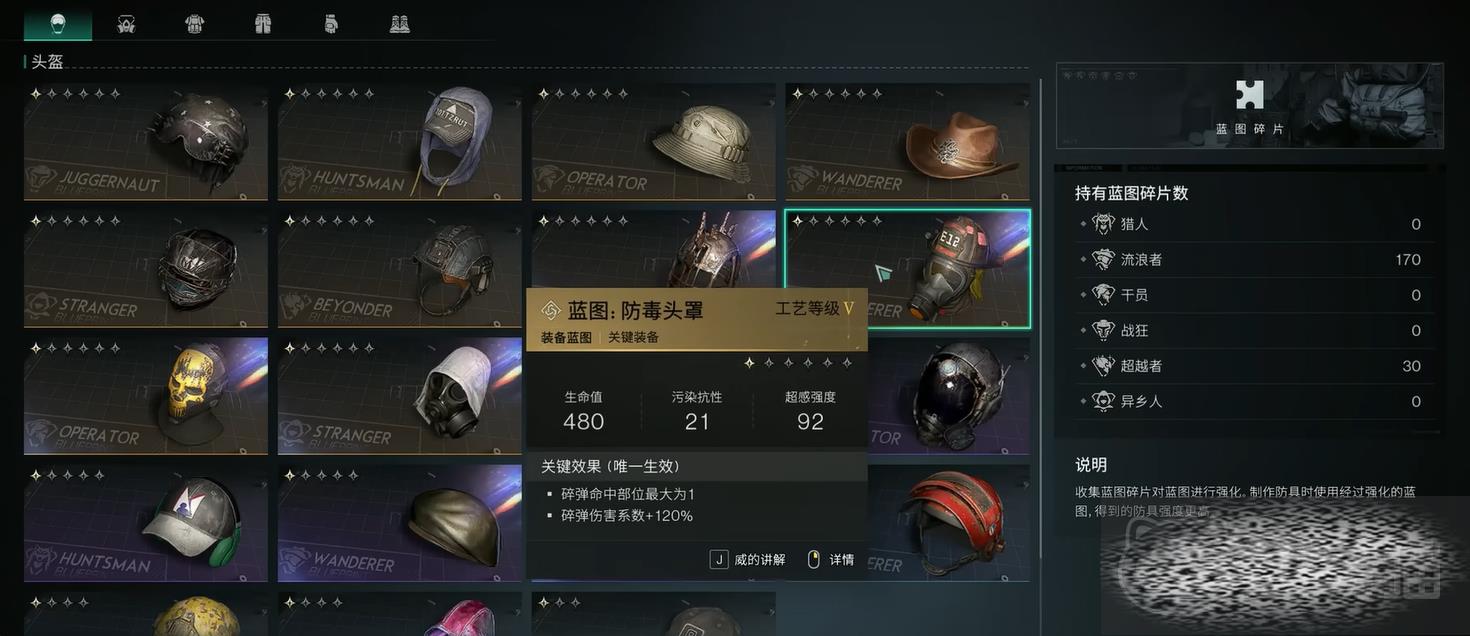
Task: Click the J key 威的讲解 hint
Action: click(747, 560)
